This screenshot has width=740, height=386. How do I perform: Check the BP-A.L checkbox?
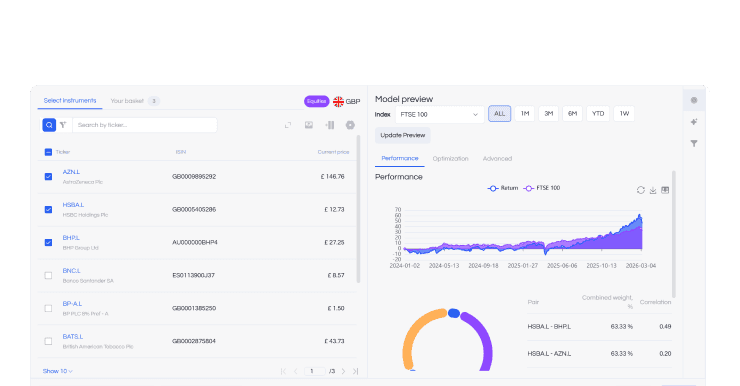[x=48, y=308]
